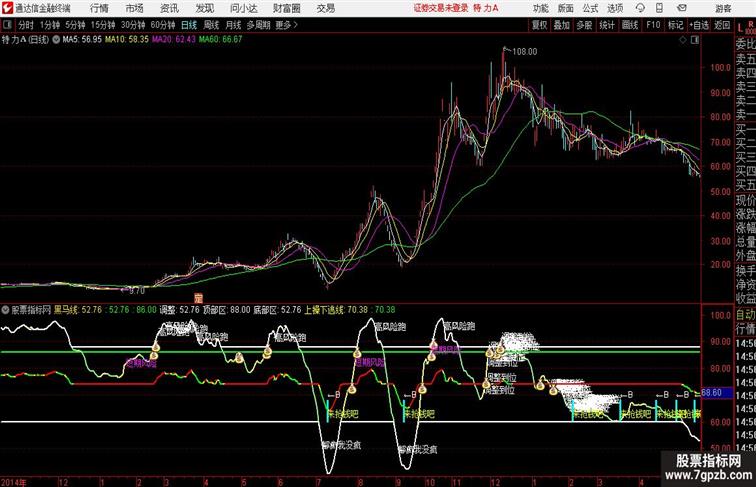
Task: Click the MA10: 58.35 indicator label
Action: point(127,40)
